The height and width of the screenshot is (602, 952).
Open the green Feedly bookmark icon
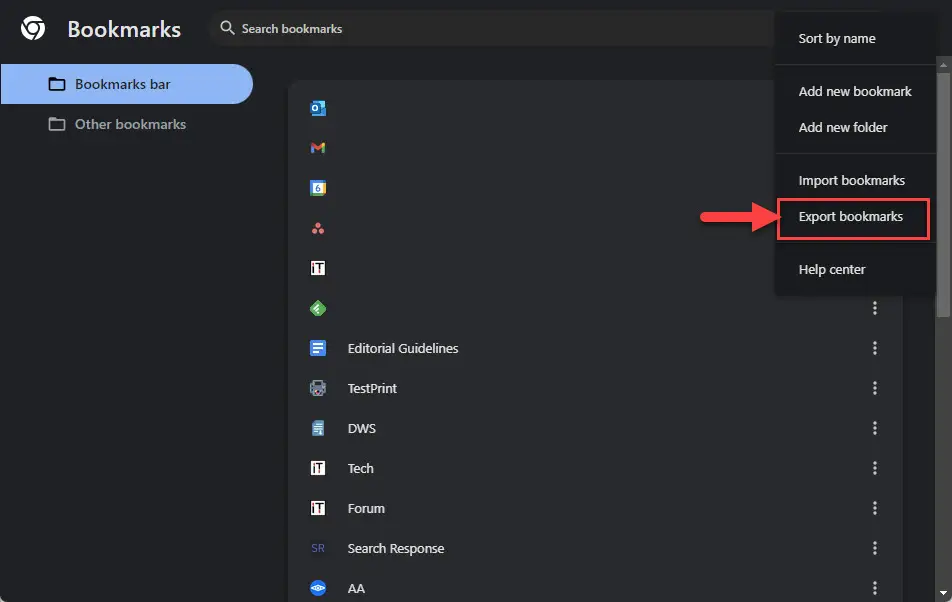click(x=318, y=308)
